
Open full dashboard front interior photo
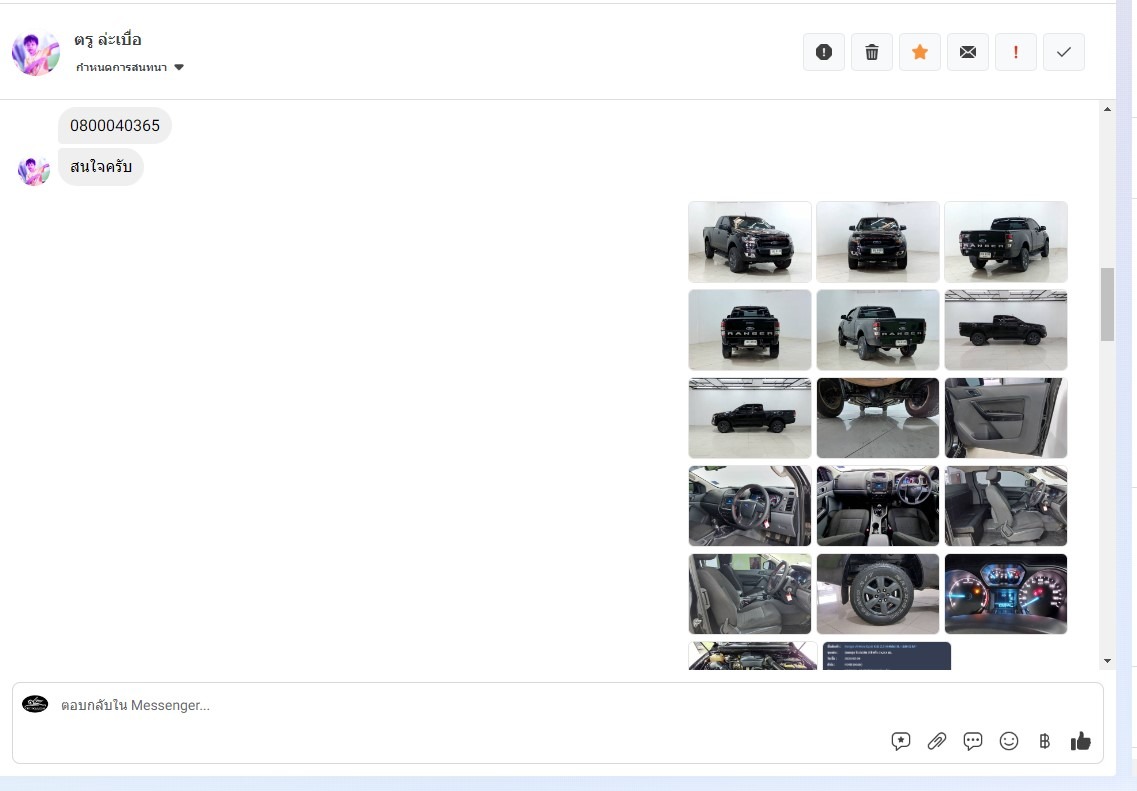877,506
